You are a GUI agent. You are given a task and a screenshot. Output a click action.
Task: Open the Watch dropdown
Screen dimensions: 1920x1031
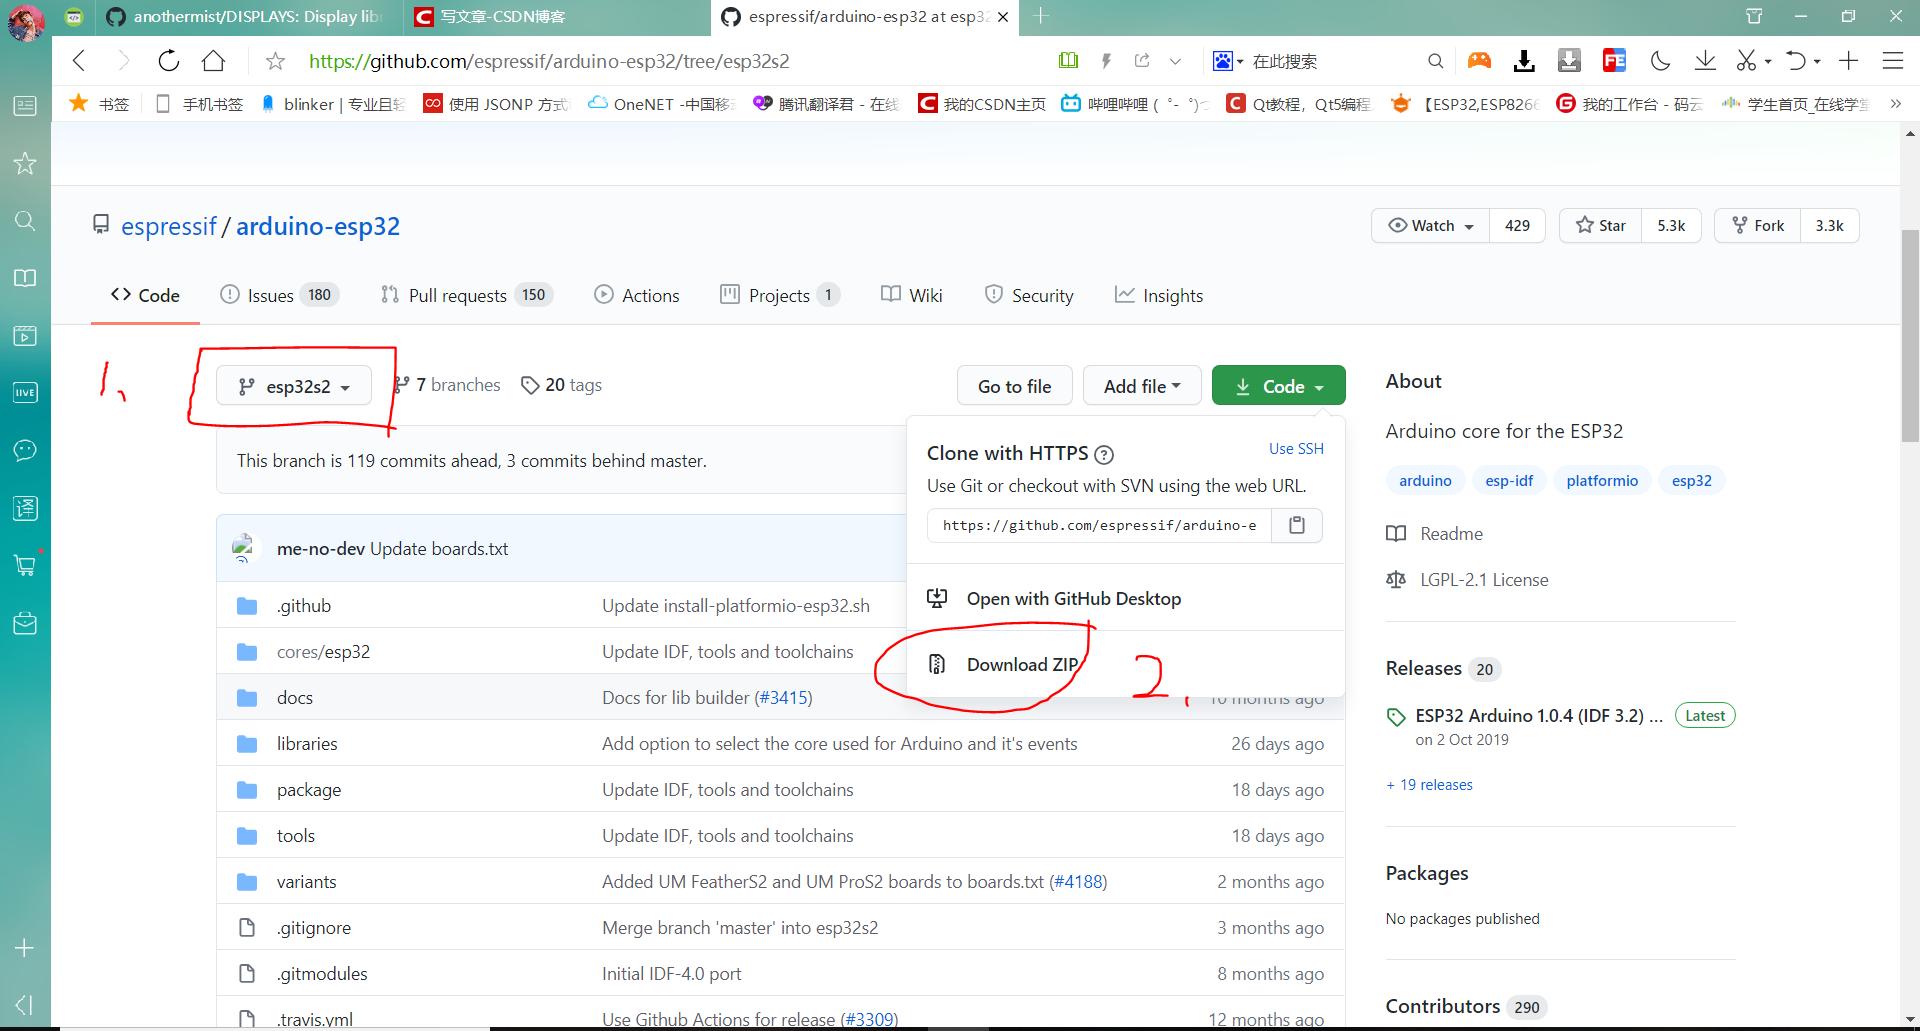pyautogui.click(x=1430, y=225)
